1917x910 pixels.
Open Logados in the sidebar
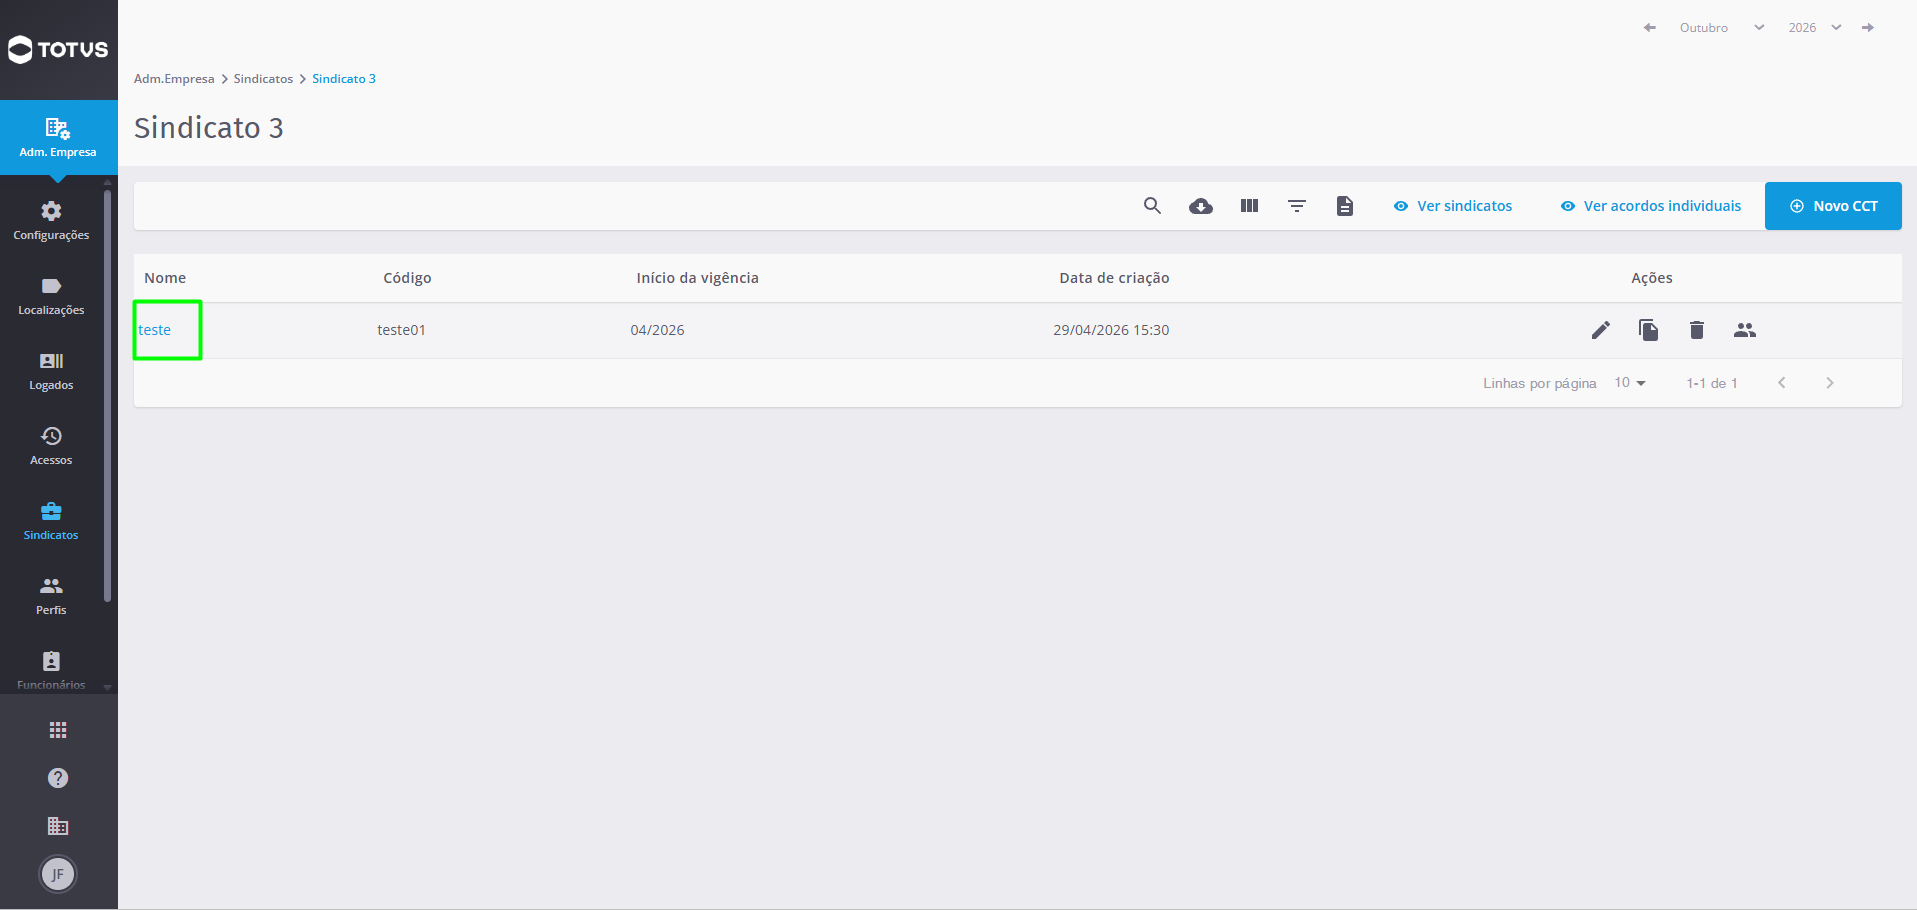click(51, 371)
